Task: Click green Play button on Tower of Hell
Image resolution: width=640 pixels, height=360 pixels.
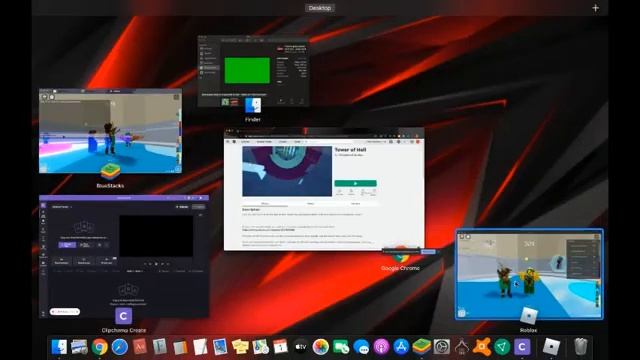Action: (x=356, y=183)
